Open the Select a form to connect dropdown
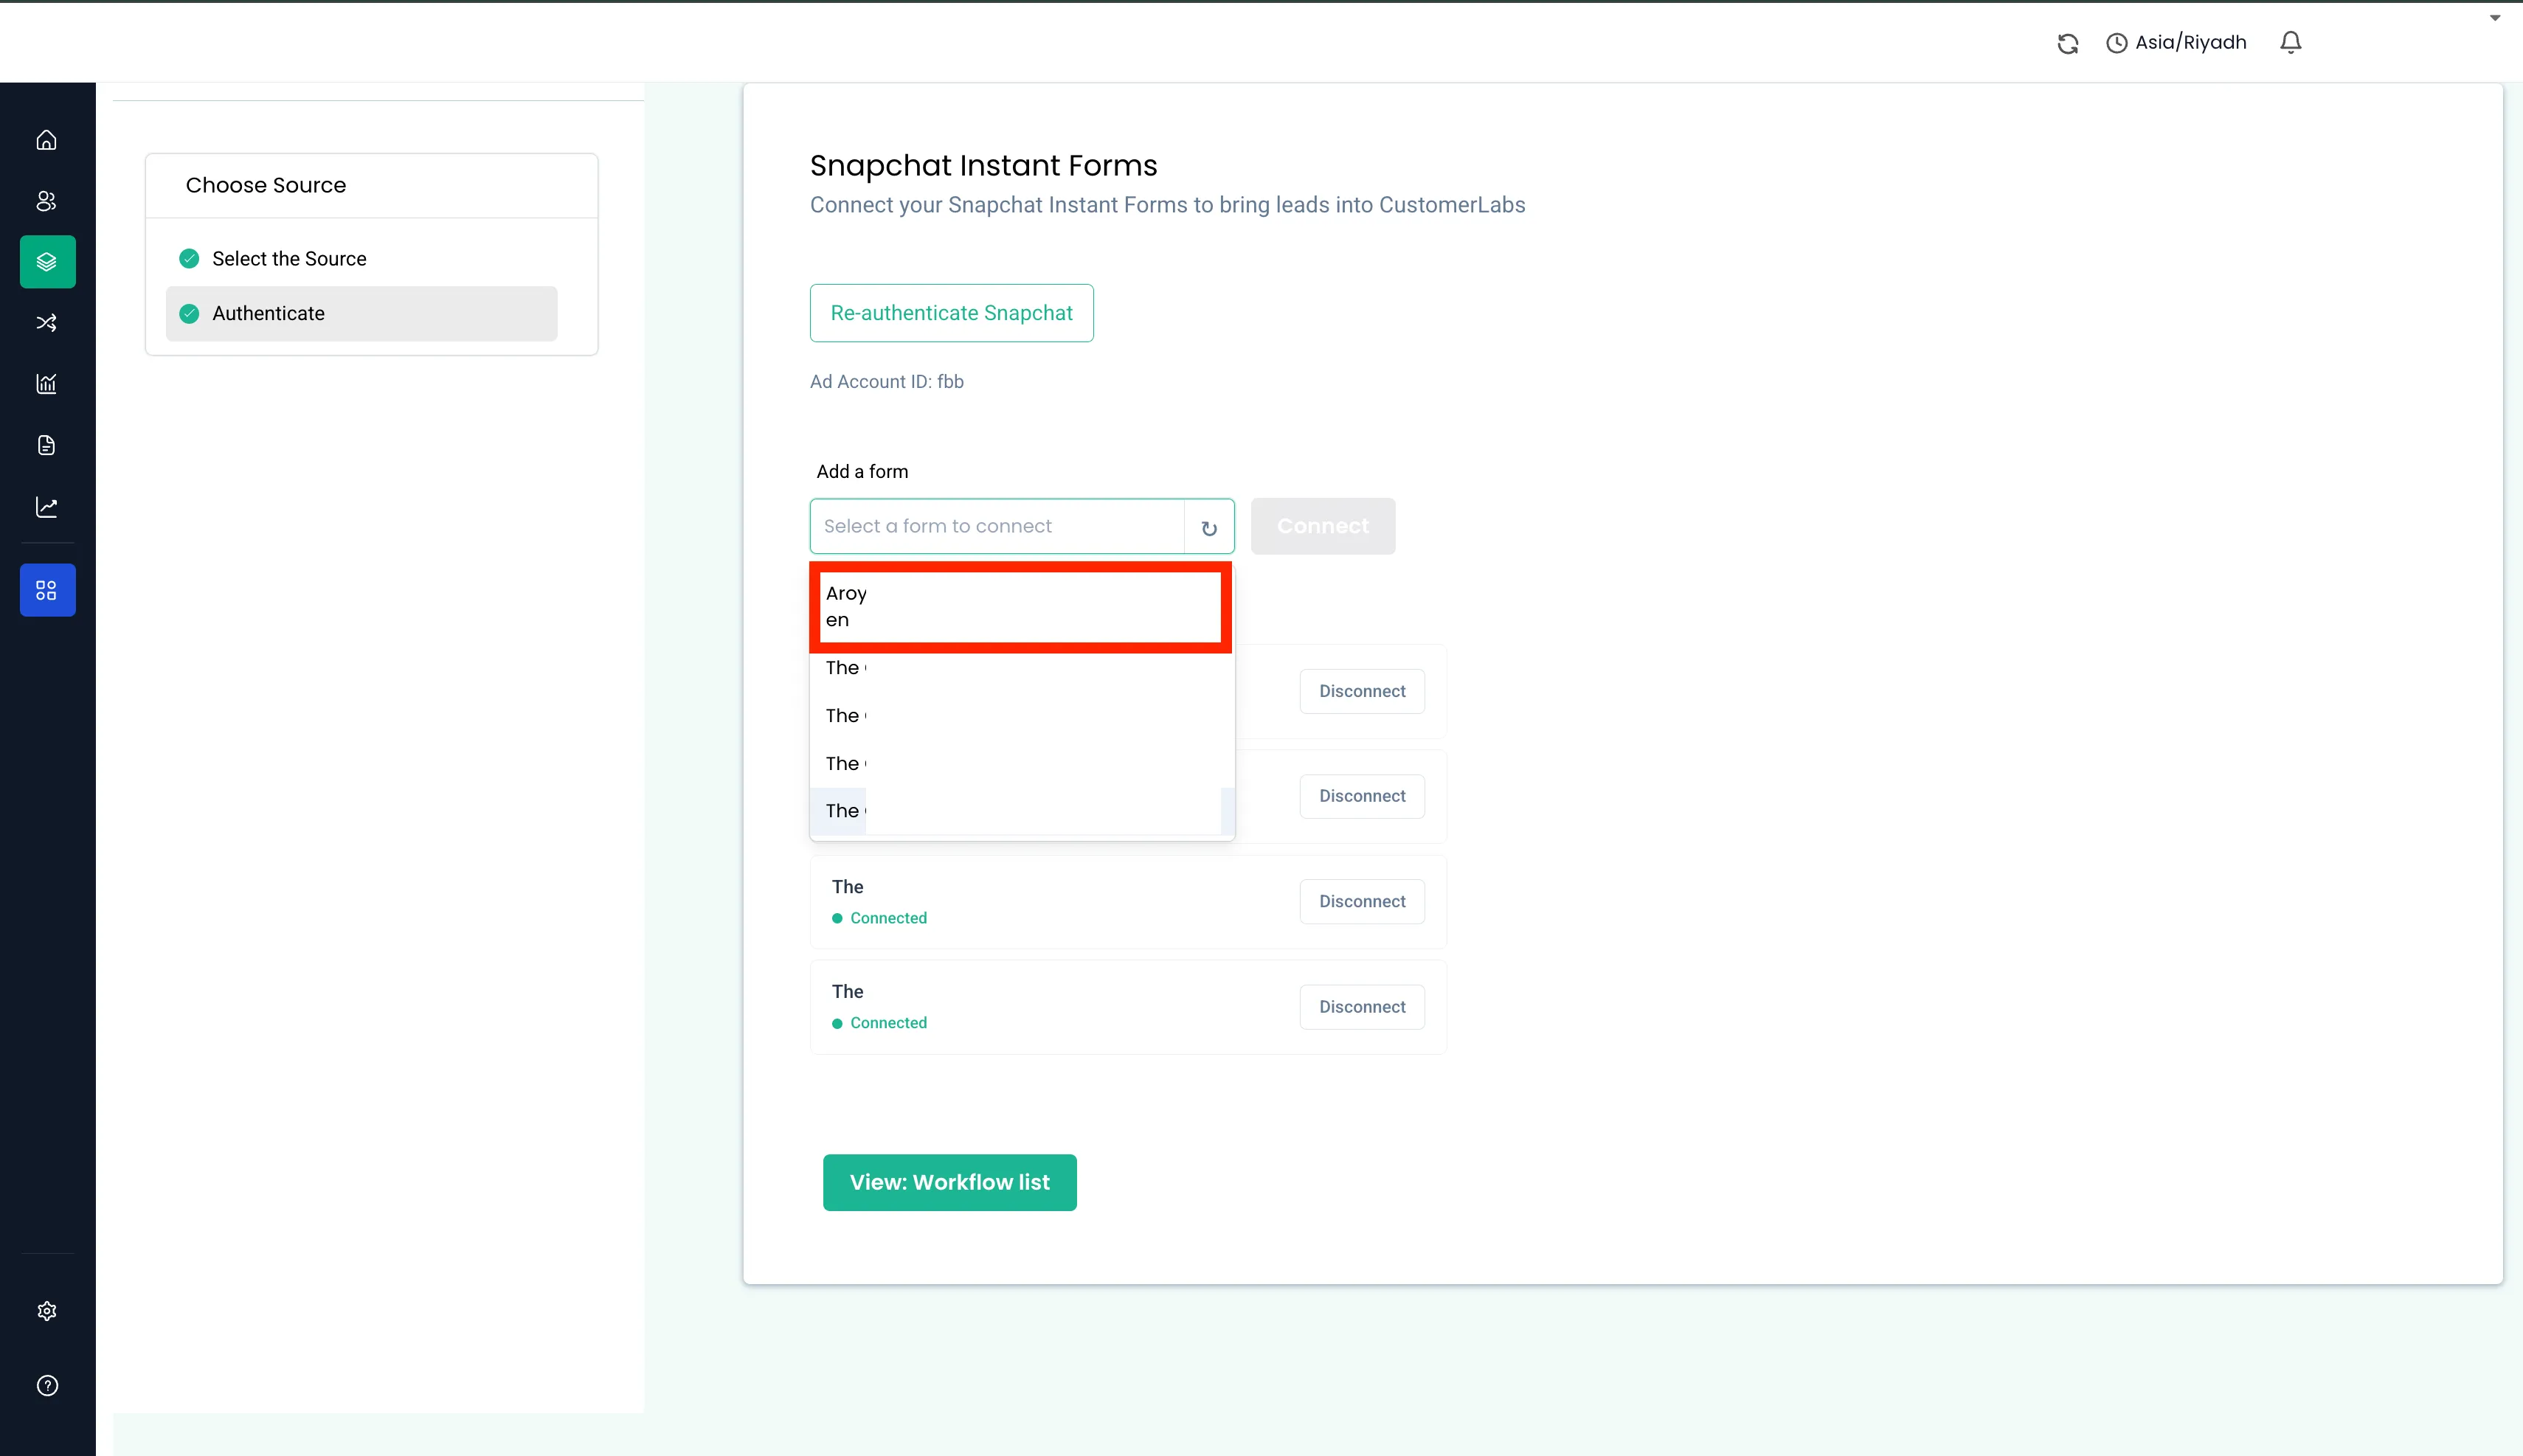 (997, 526)
